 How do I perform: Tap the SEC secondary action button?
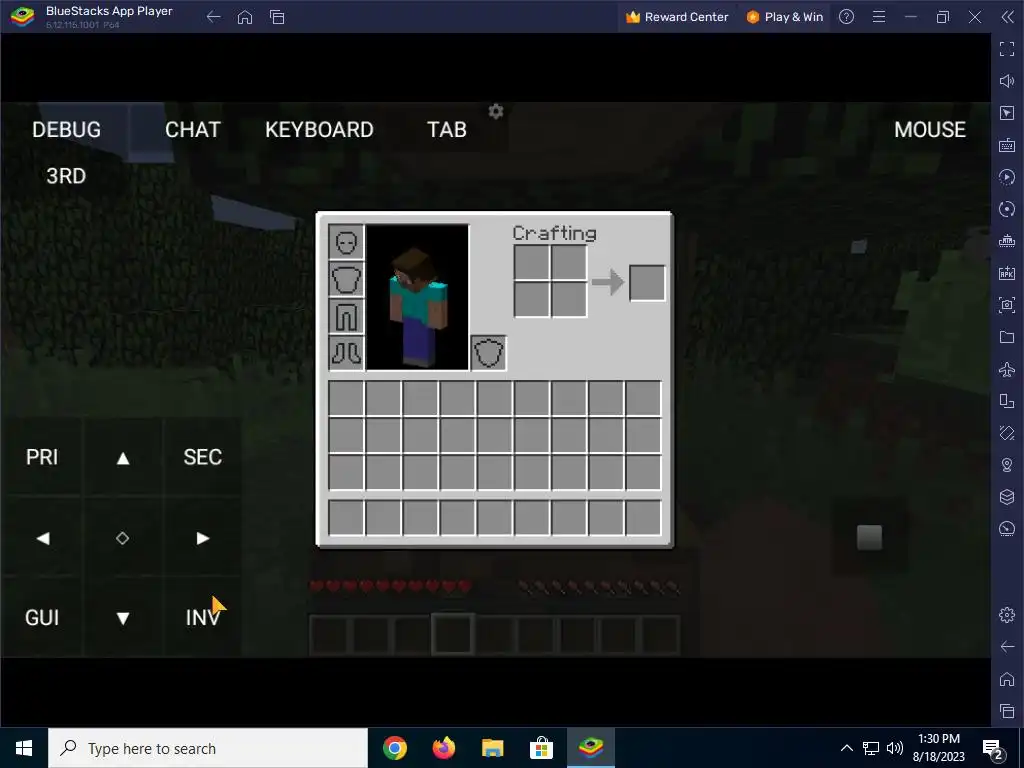click(x=202, y=457)
